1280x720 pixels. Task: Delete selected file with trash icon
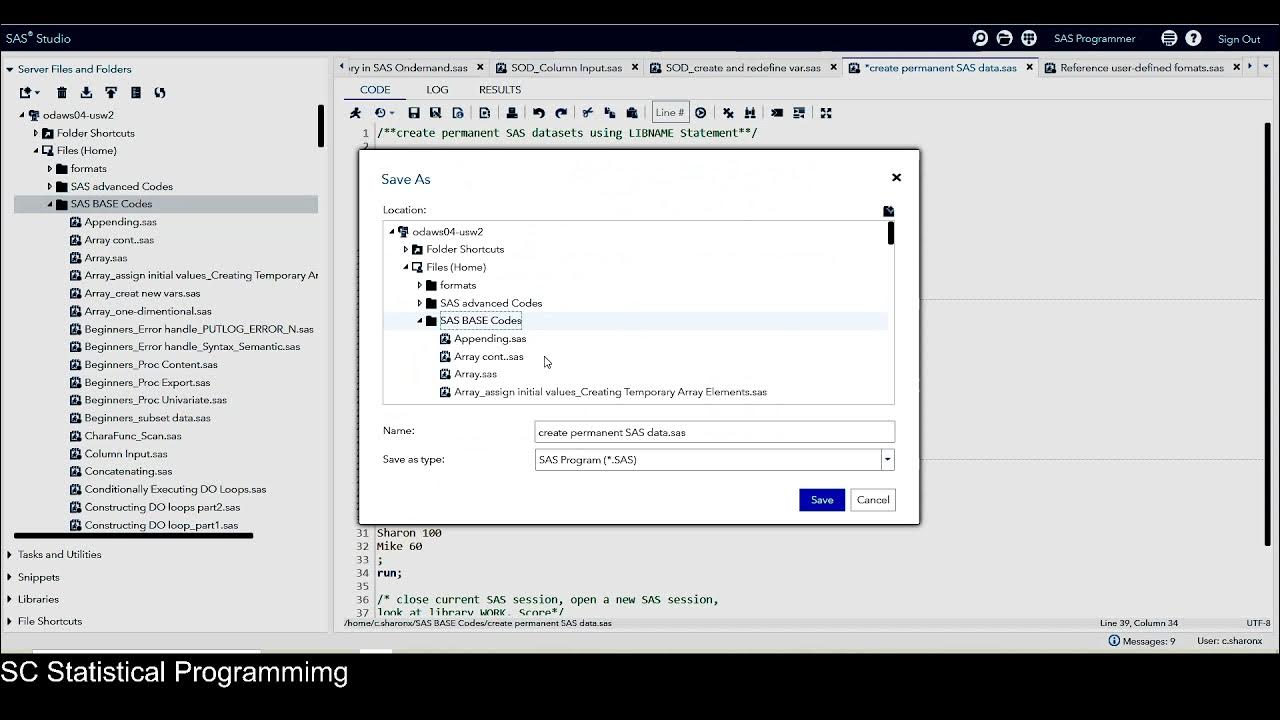pos(62,93)
